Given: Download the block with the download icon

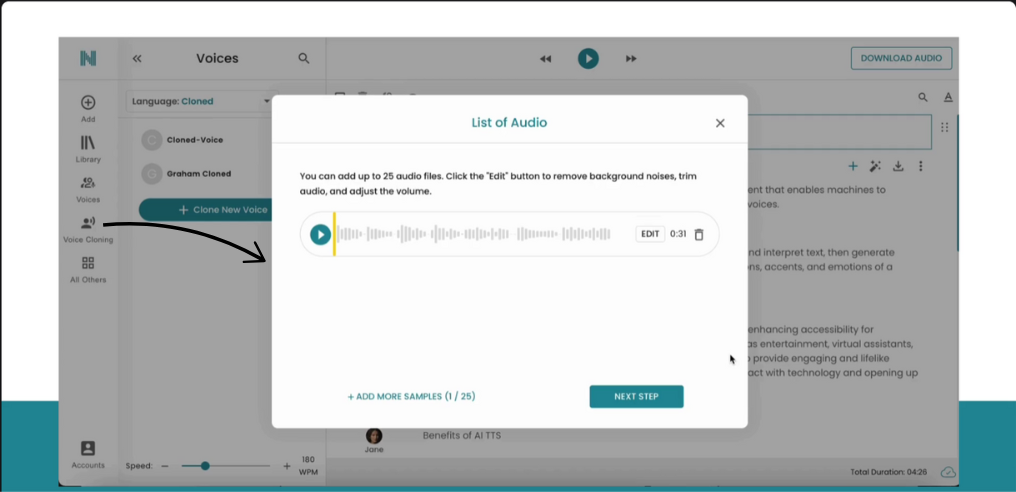Looking at the screenshot, I should [898, 166].
